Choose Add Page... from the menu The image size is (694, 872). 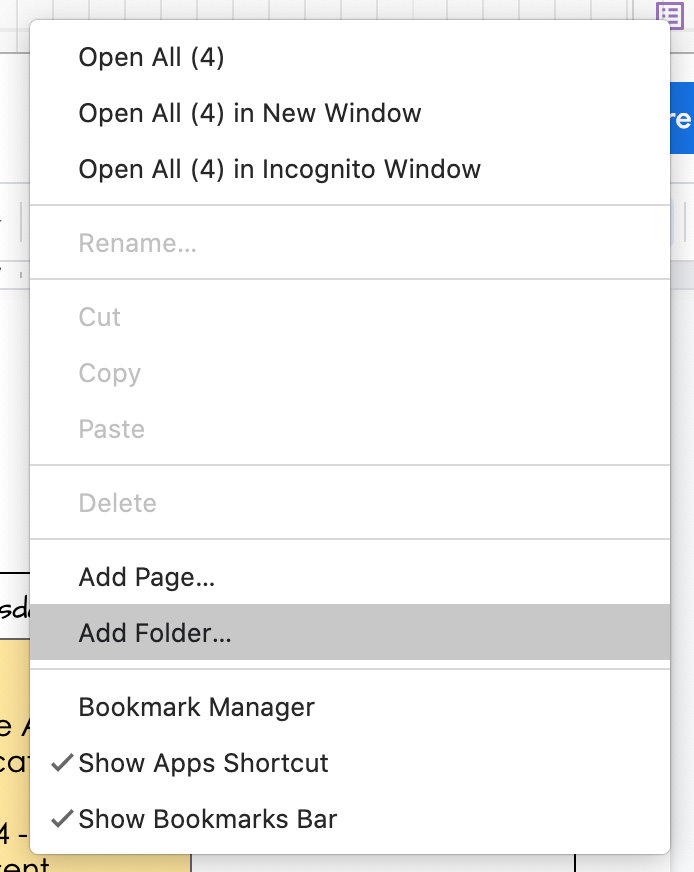coord(147,577)
